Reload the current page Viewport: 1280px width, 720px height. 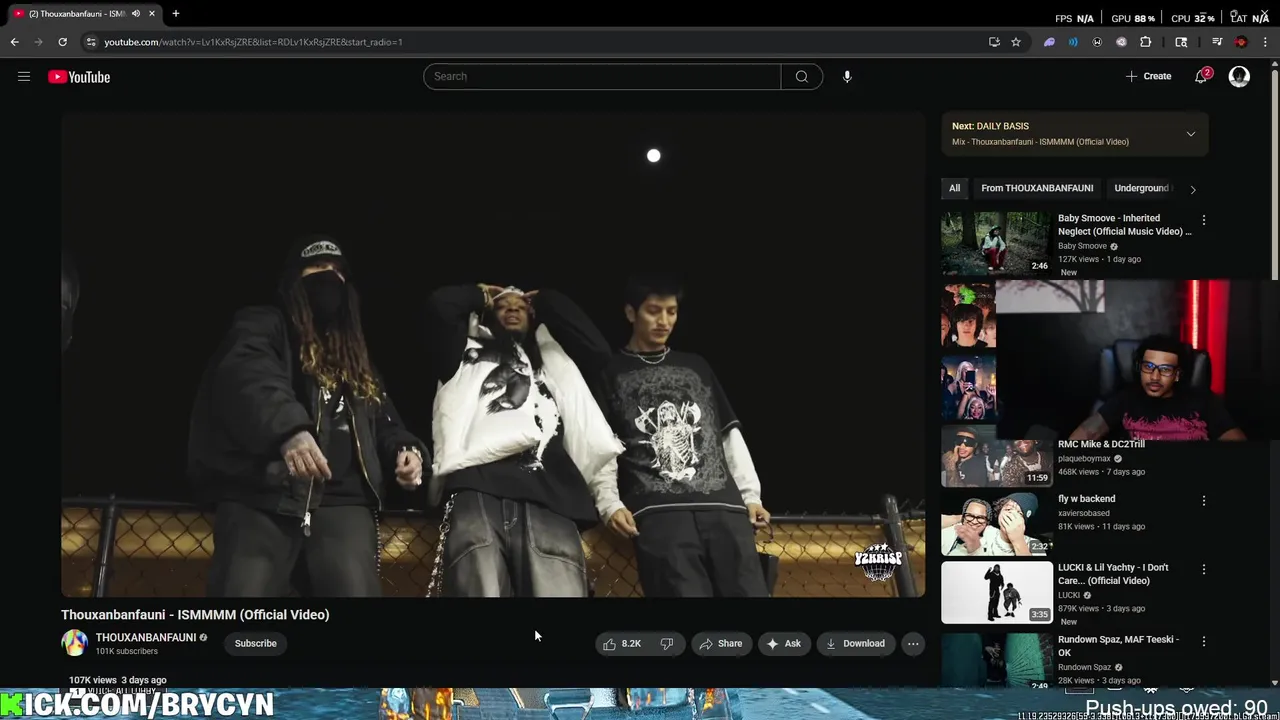coord(62,42)
